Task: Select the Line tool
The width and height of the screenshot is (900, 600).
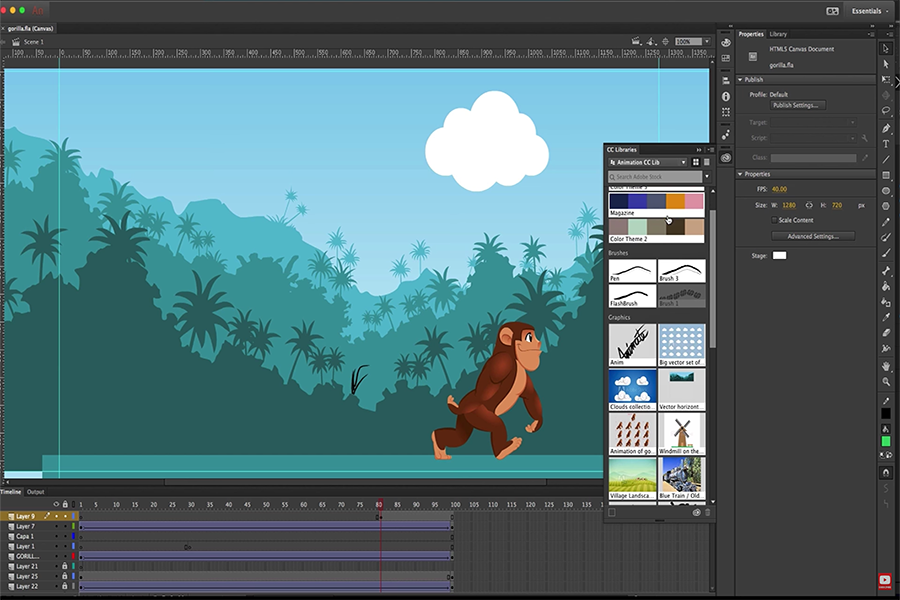Action: pos(886,160)
